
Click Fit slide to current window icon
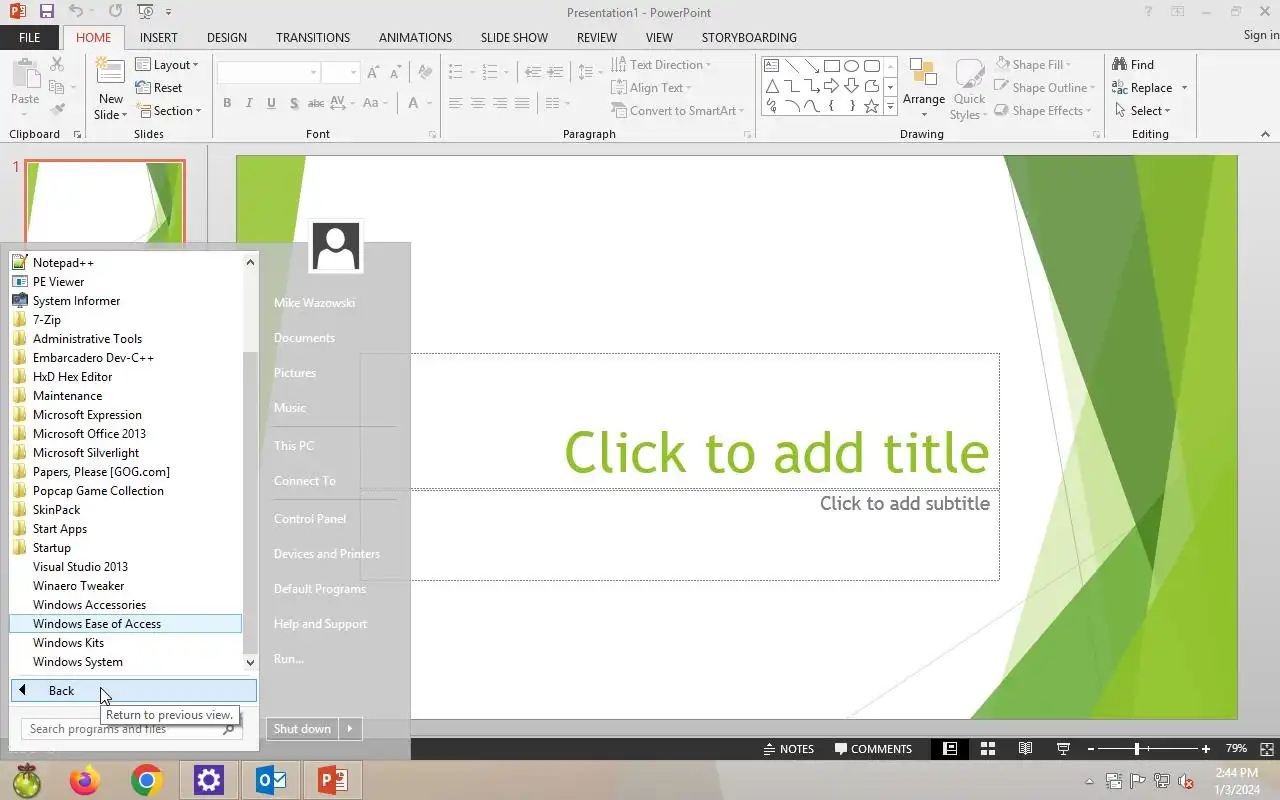pos(1267,749)
